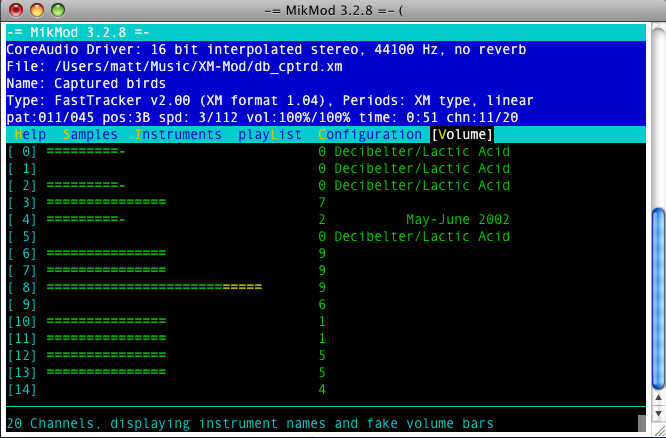Click channel [ 2] label
The image size is (666, 438).
tap(23, 186)
